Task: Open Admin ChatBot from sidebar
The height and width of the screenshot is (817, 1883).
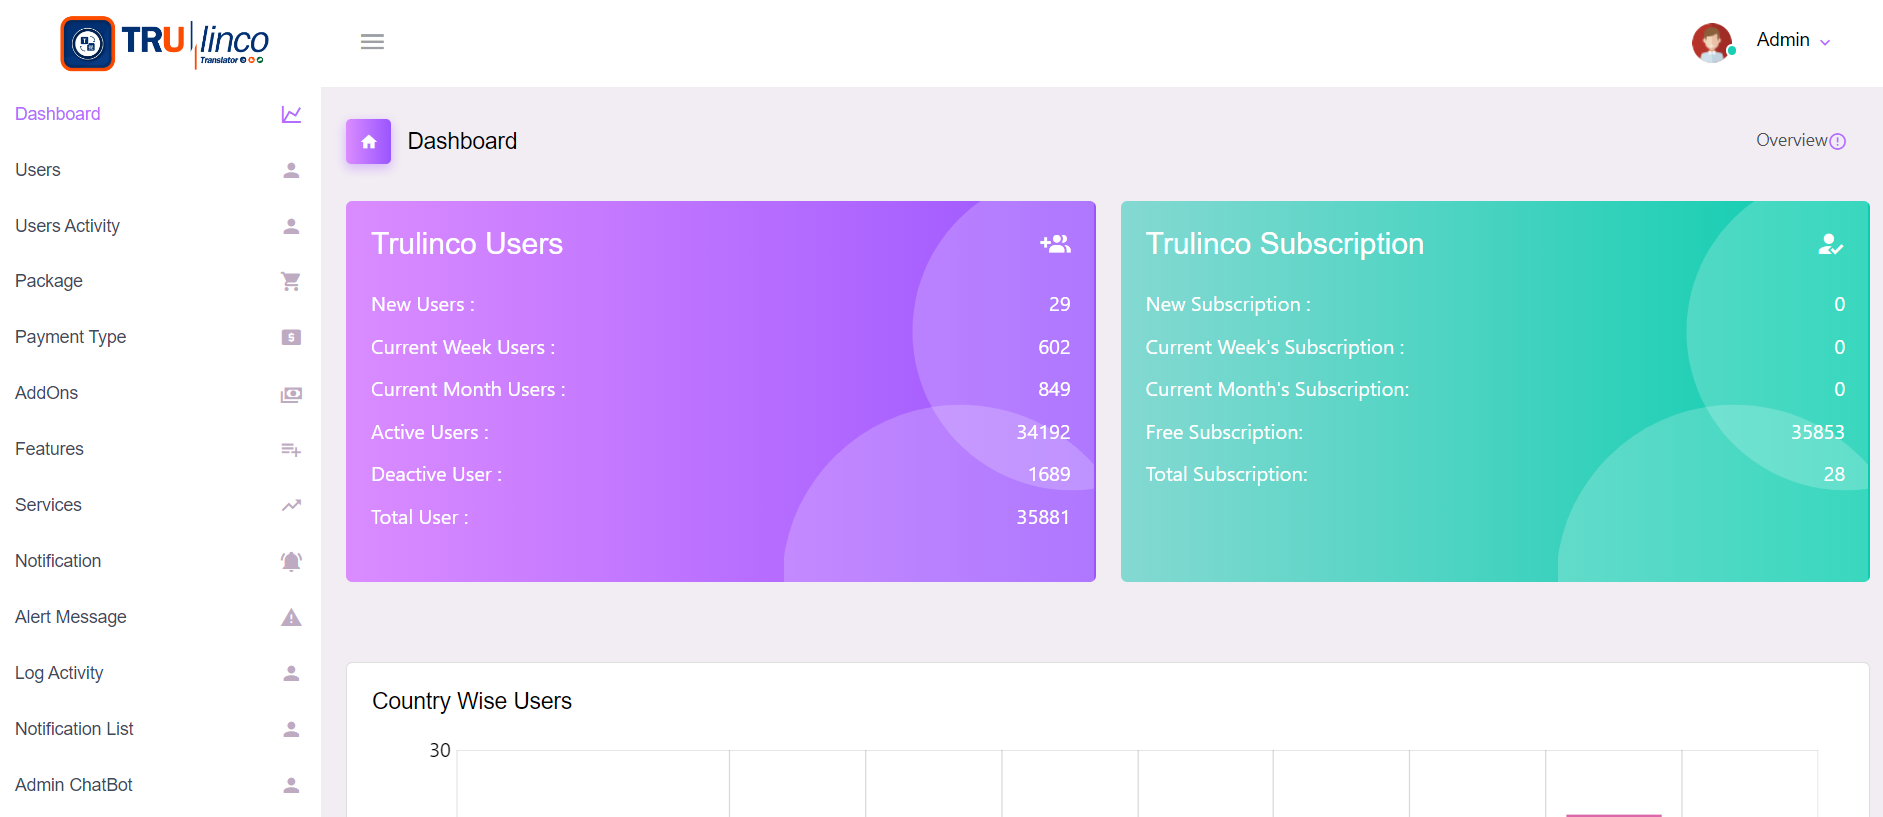Action: point(73,785)
